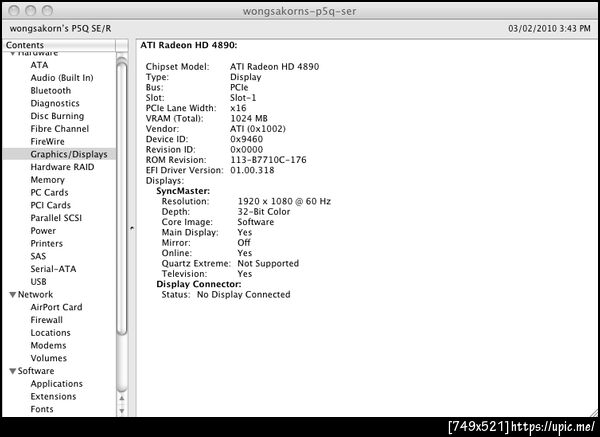
Task: Open Extensions under Software
Action: pyautogui.click(x=53, y=396)
